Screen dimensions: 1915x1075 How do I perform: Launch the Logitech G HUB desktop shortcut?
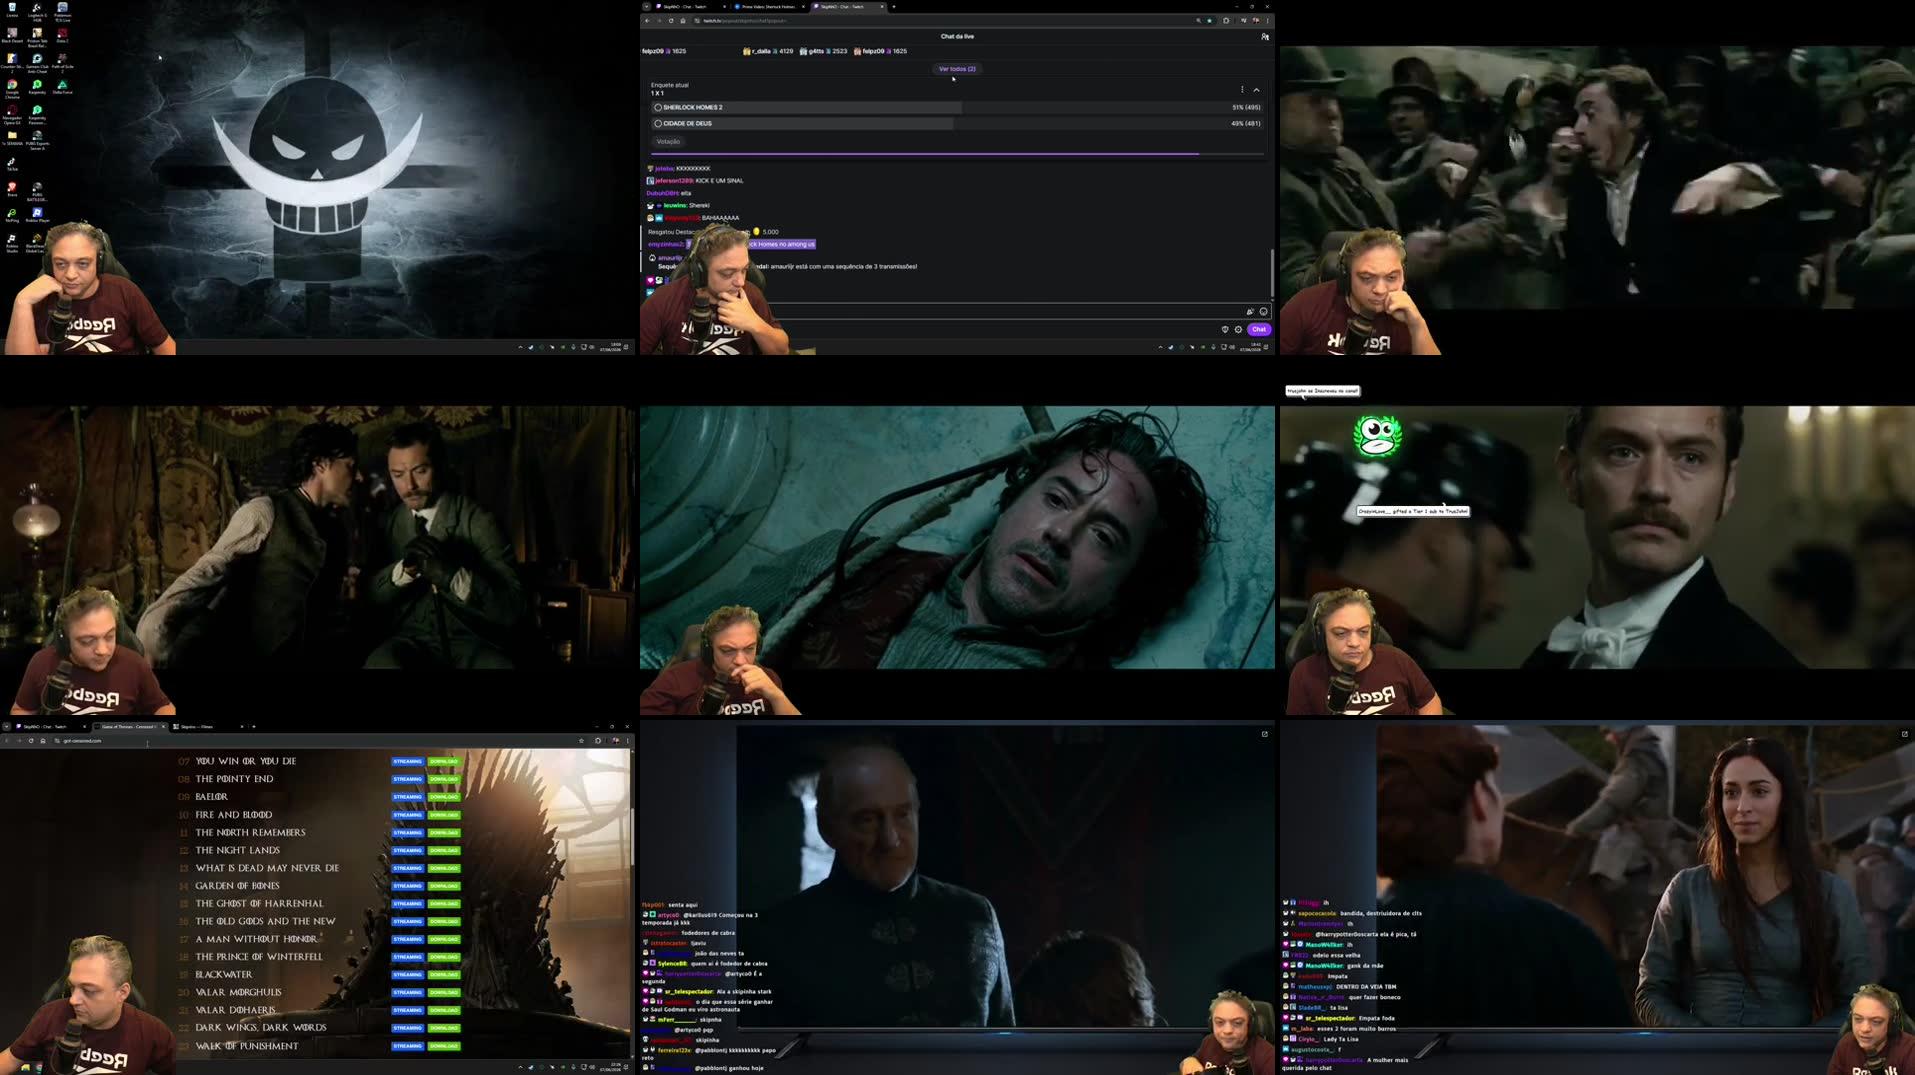[x=37, y=11]
